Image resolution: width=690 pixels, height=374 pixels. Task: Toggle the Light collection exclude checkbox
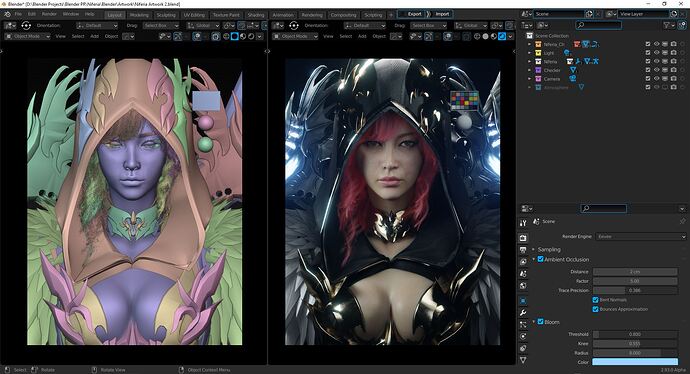[x=648, y=53]
